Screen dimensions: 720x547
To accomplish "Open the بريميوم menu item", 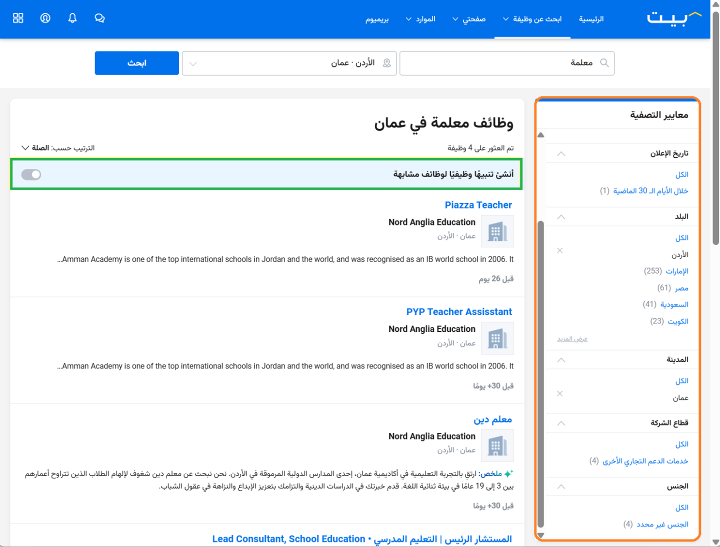I will coord(377,19).
